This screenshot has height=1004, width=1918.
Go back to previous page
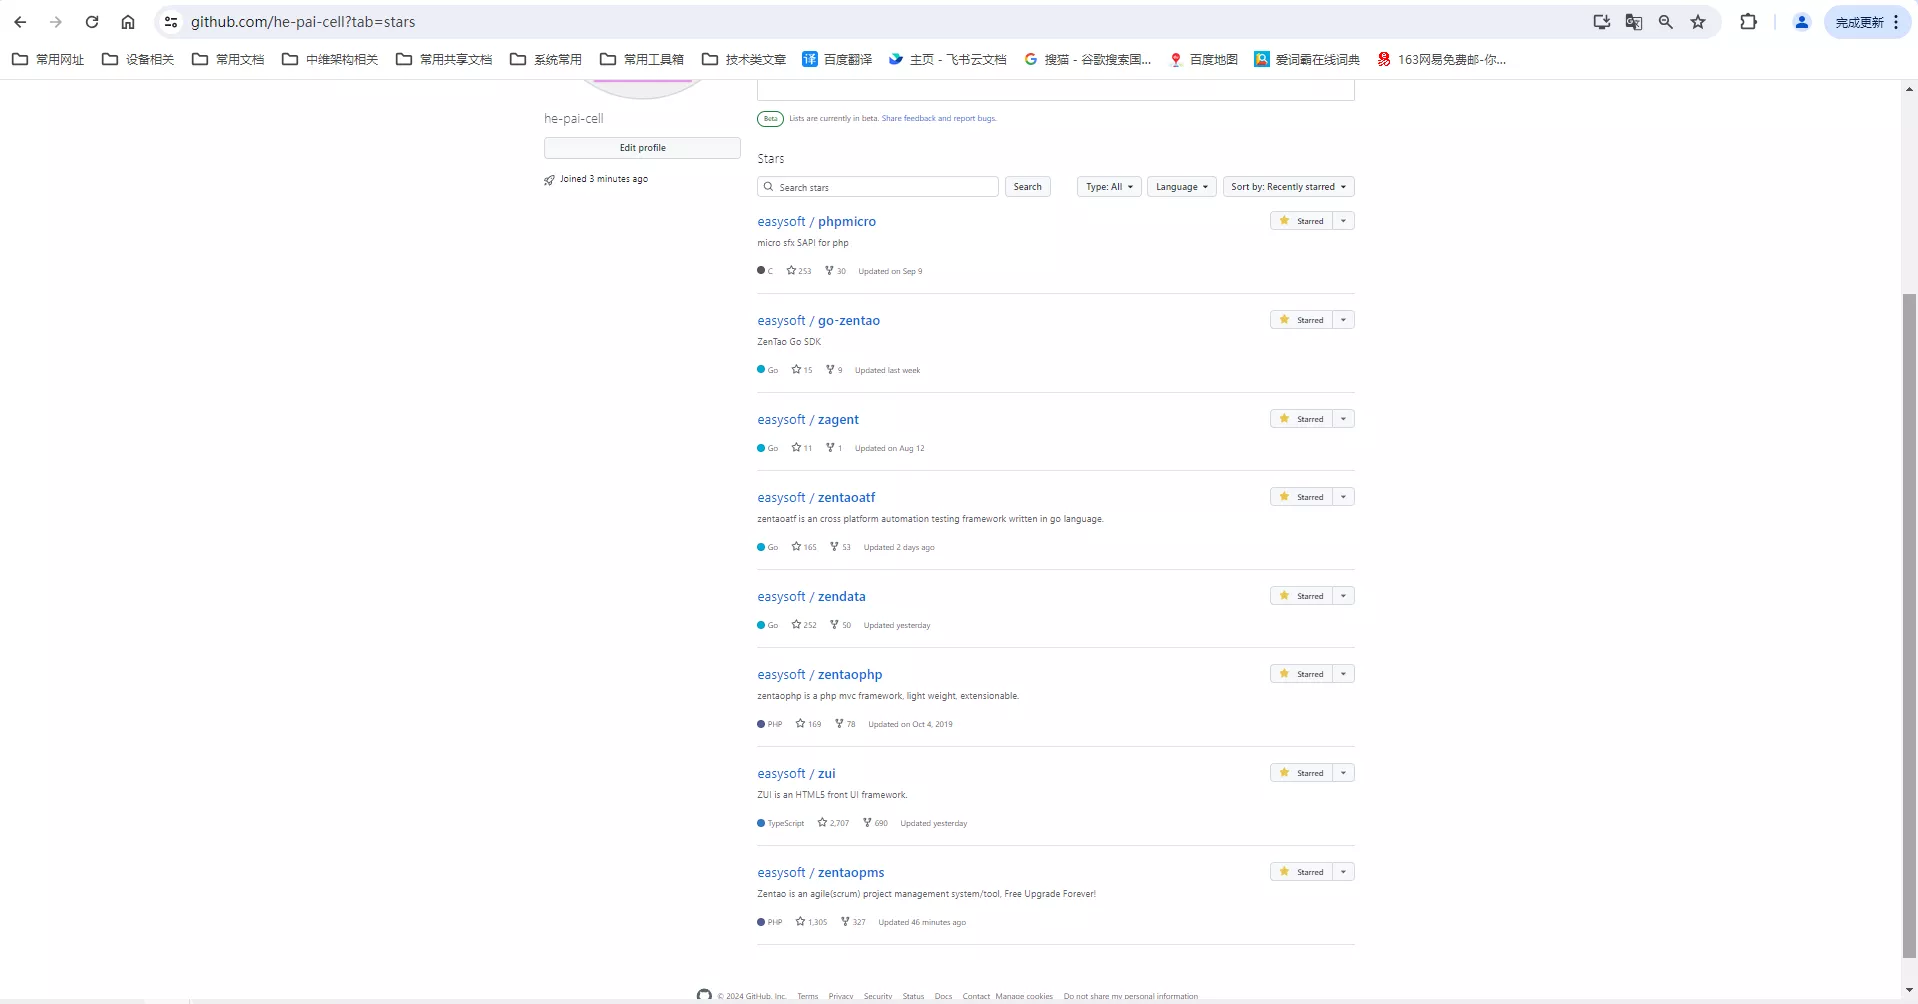click(20, 22)
